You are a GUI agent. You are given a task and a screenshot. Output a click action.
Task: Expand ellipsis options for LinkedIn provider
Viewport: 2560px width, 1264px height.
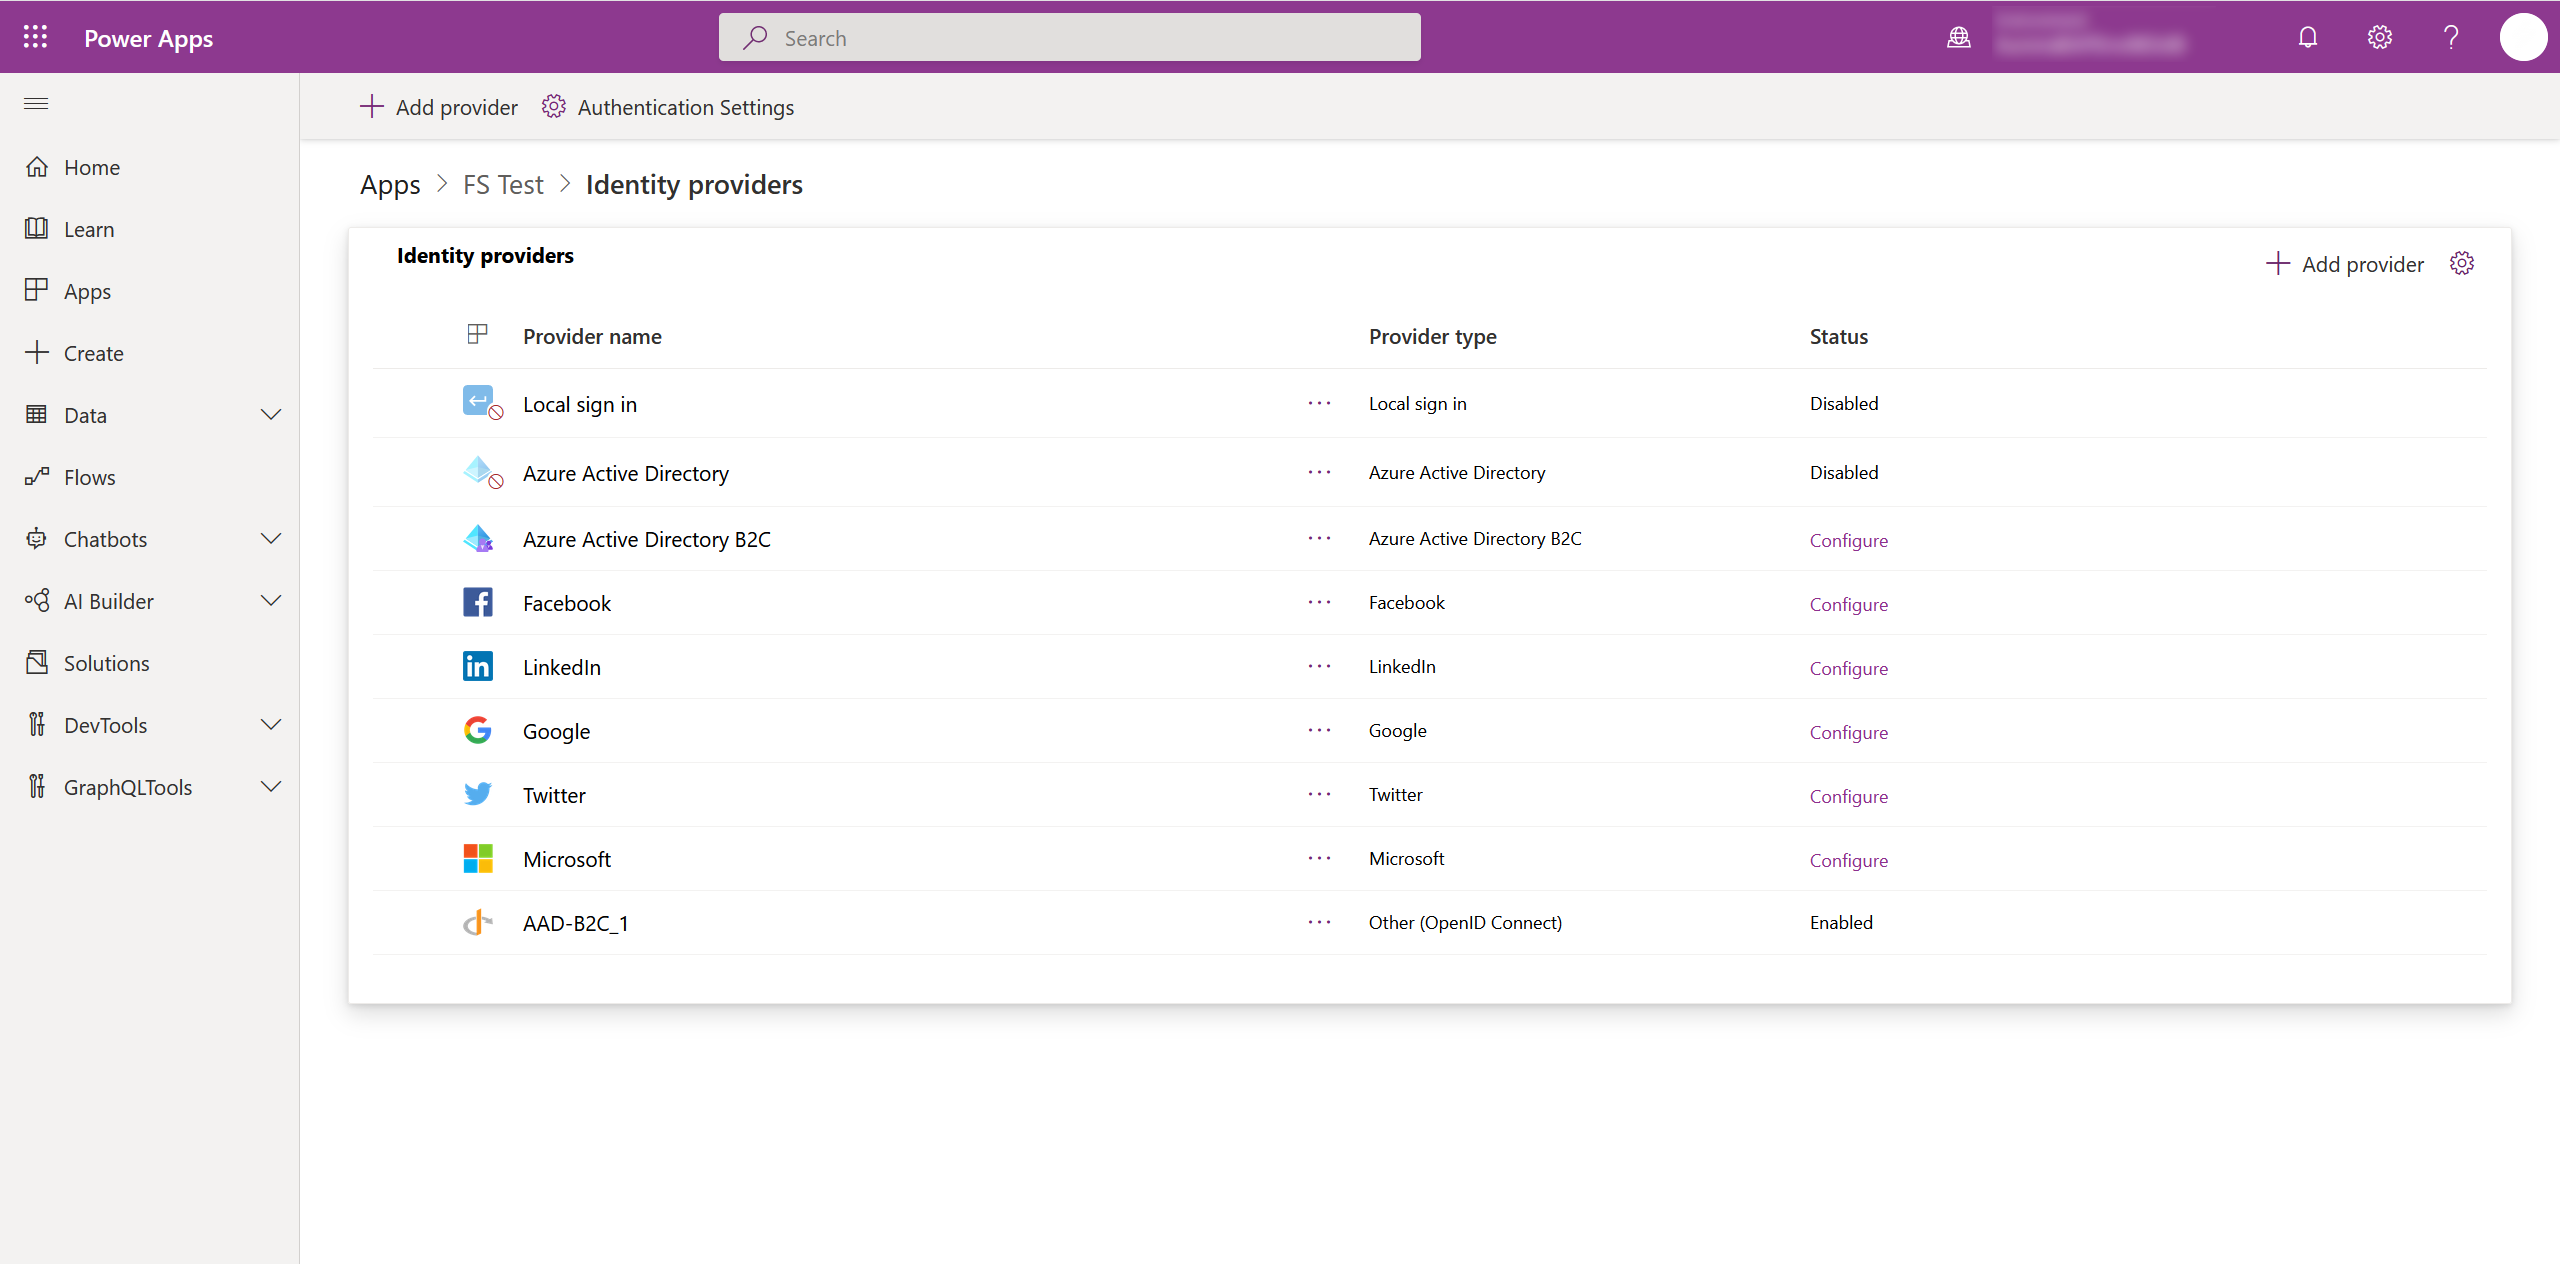[x=1319, y=666]
